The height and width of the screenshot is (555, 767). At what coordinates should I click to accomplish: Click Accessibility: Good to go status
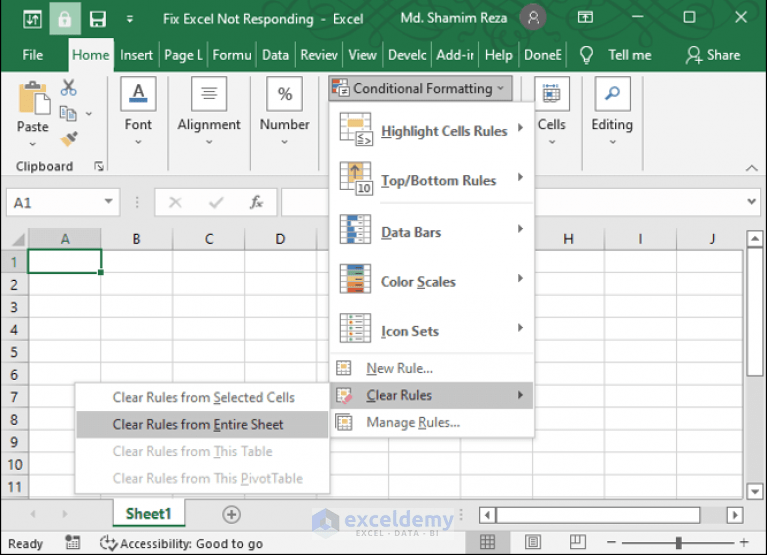pos(181,543)
